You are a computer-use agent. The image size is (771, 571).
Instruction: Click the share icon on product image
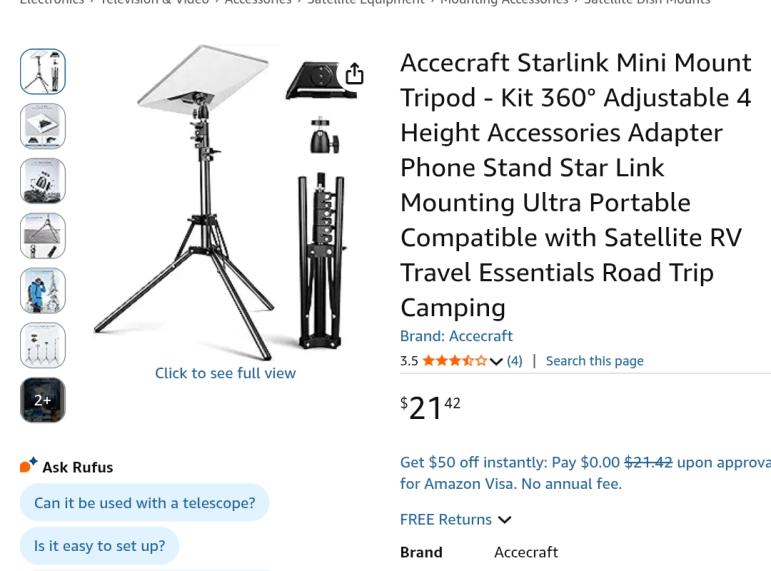pyautogui.click(x=354, y=75)
